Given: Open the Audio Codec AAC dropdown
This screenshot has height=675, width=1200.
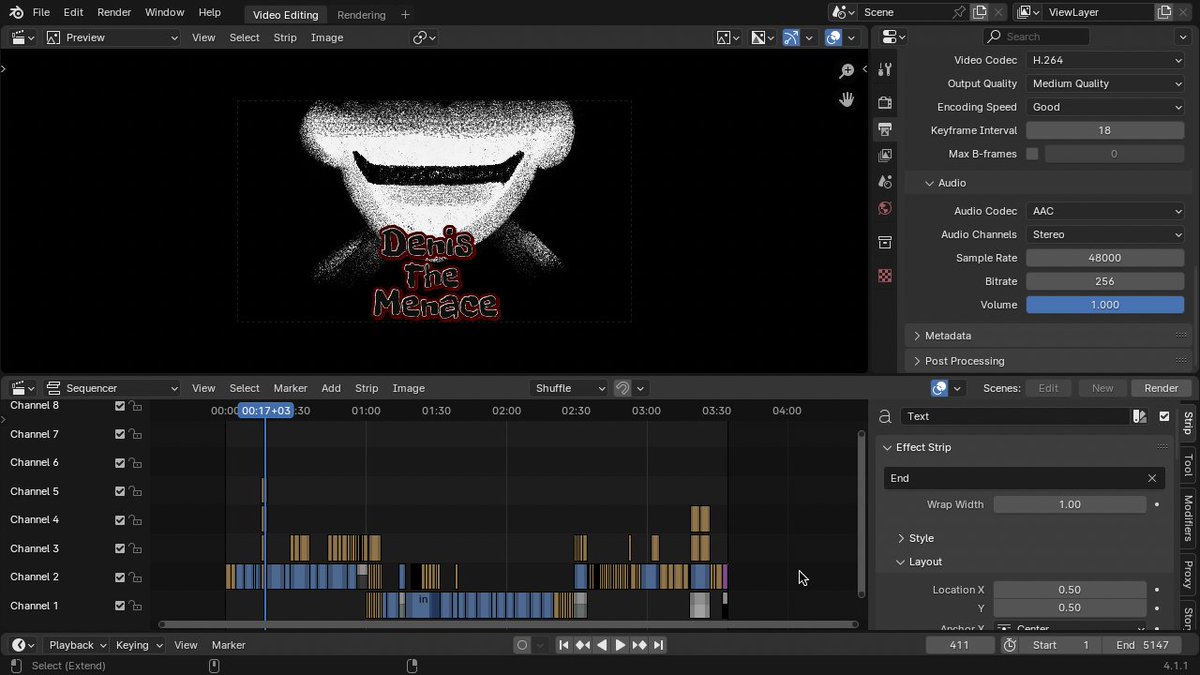Looking at the screenshot, I should (1105, 211).
